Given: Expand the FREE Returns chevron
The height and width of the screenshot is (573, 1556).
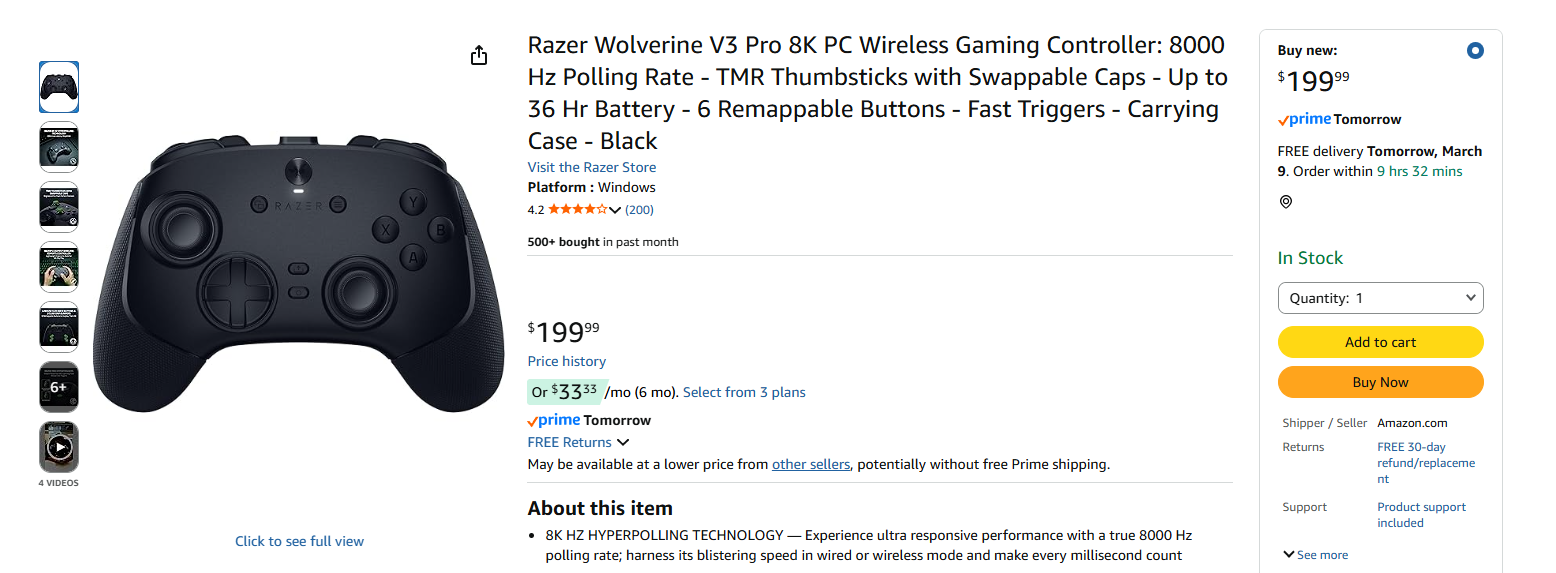Looking at the screenshot, I should pyautogui.click(x=623, y=442).
